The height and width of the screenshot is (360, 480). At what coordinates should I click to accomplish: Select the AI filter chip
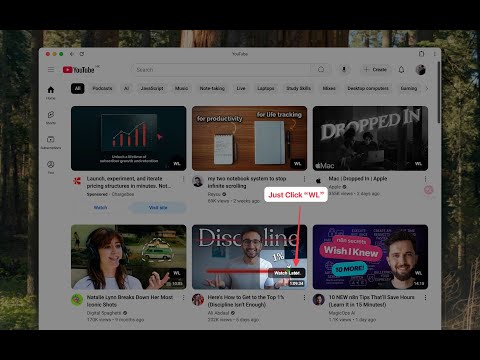click(126, 88)
